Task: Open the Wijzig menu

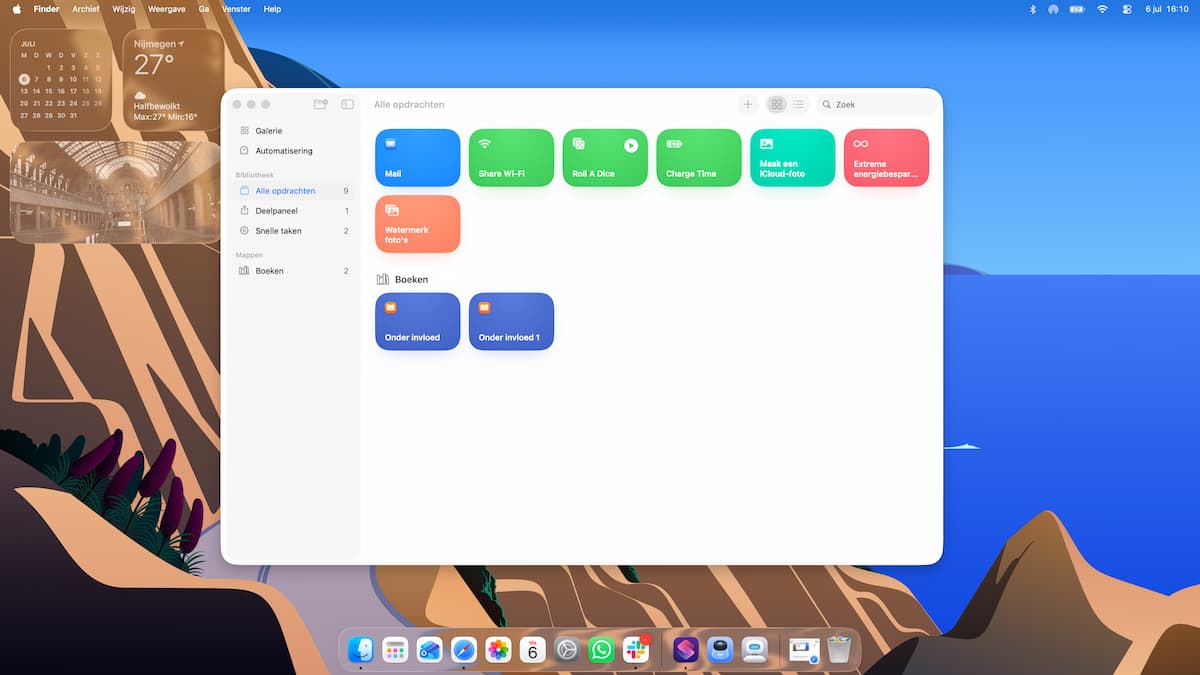Action: pos(125,9)
